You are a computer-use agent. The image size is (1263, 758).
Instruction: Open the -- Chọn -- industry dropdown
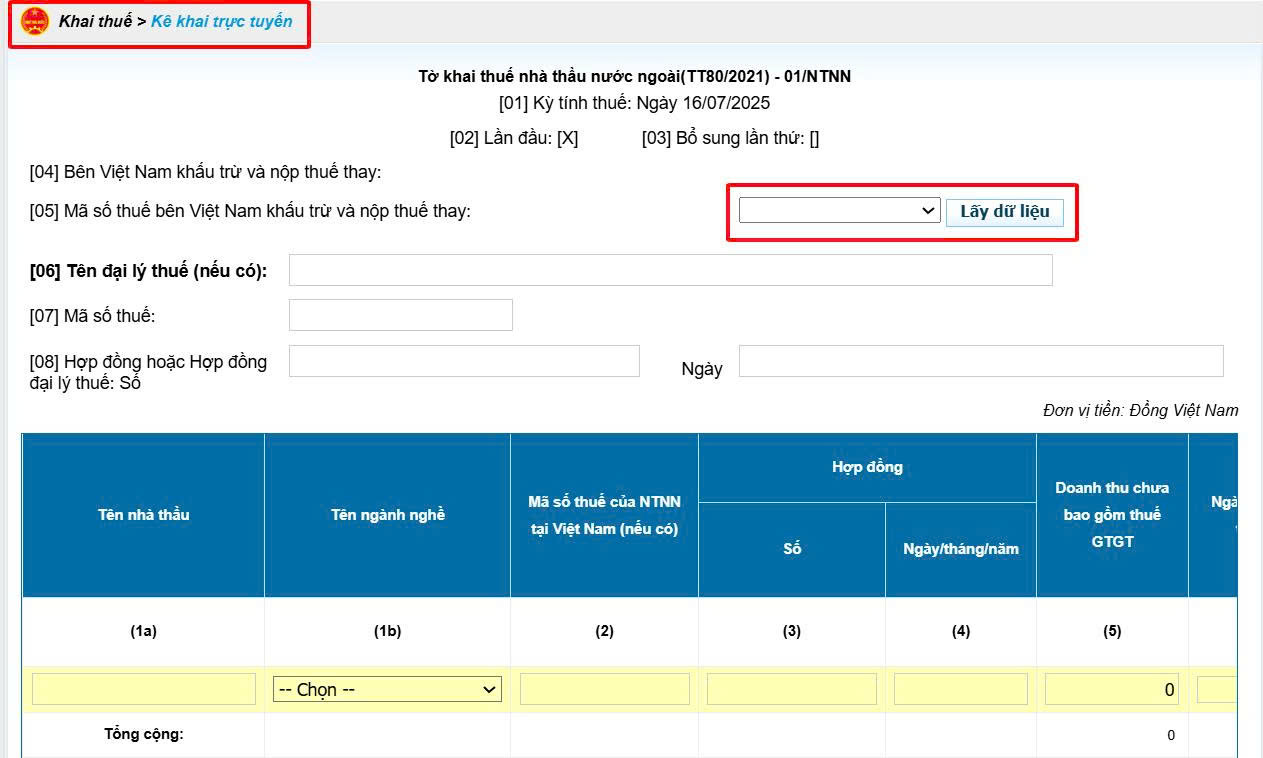(x=387, y=689)
